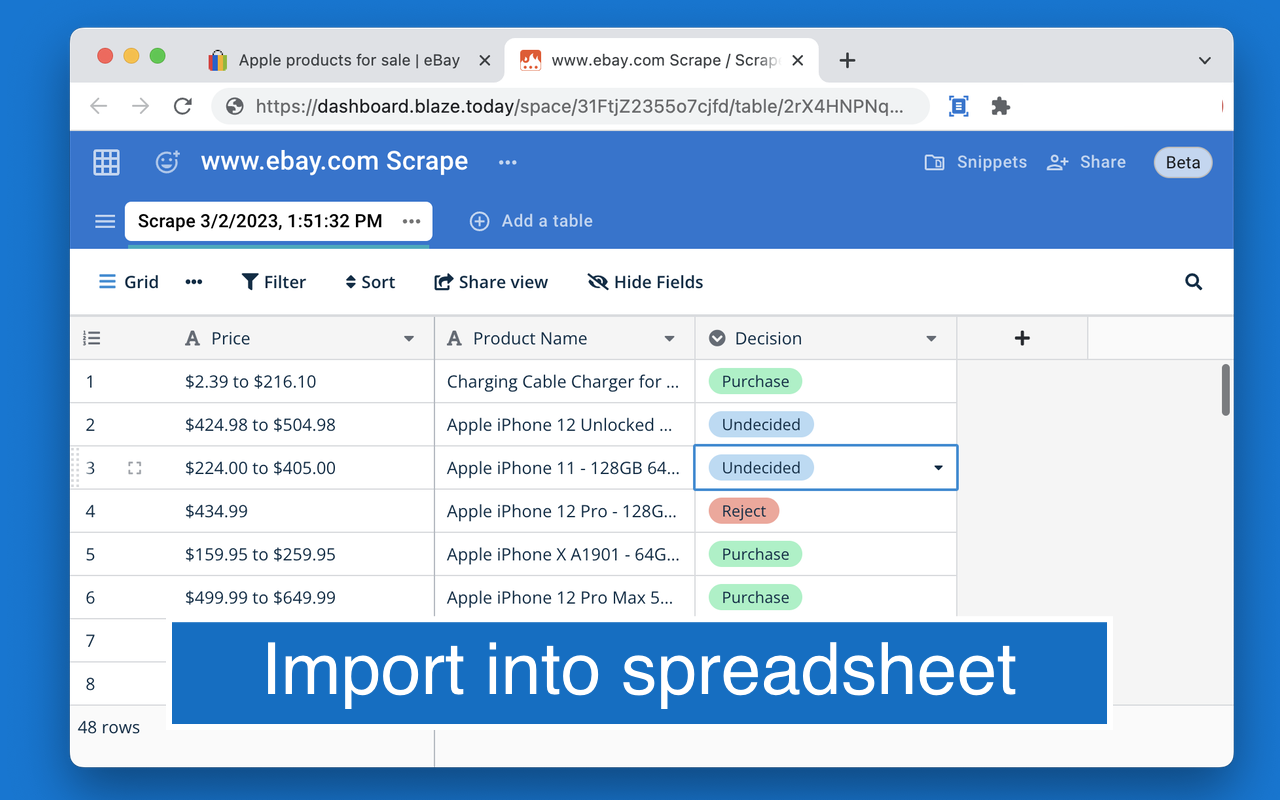1280x800 pixels.
Task: Go forward in the browser
Action: [x=140, y=106]
